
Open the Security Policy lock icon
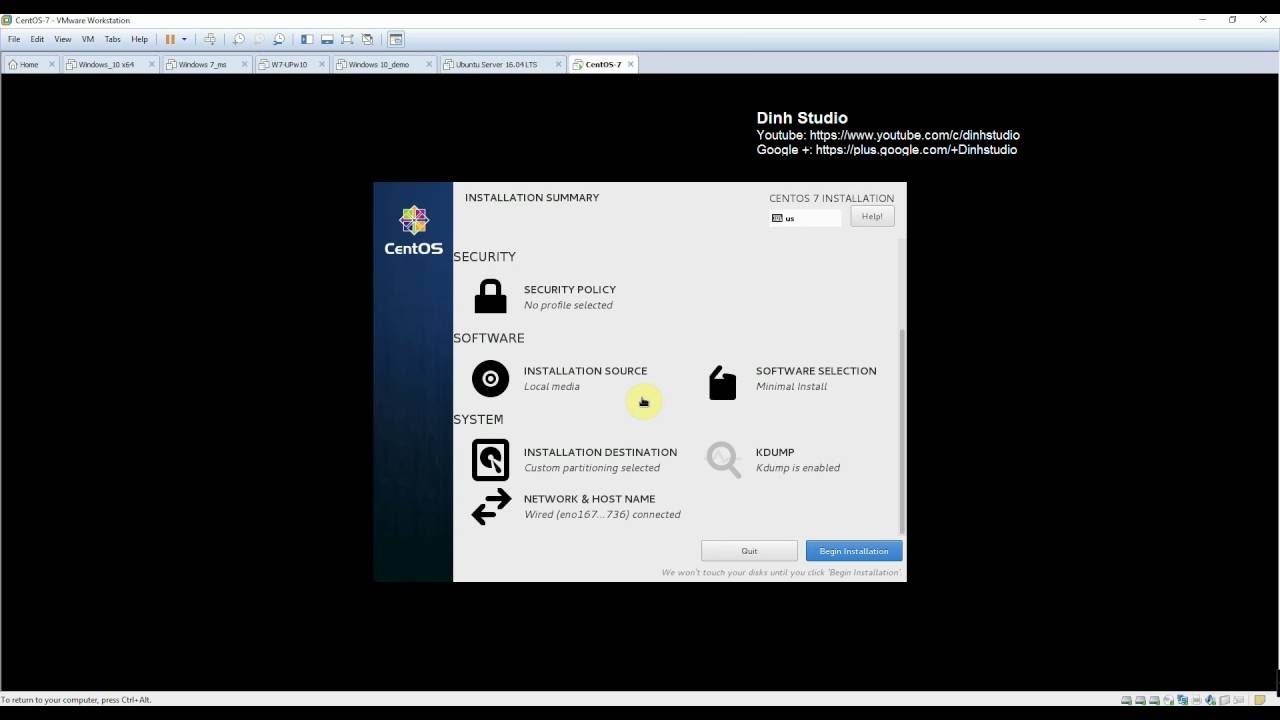[490, 297]
